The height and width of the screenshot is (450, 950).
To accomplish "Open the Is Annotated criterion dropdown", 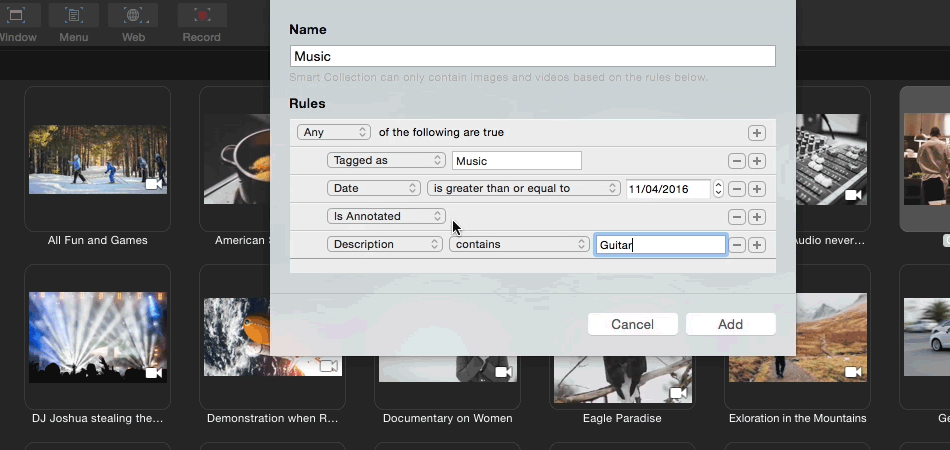I will (x=386, y=216).
